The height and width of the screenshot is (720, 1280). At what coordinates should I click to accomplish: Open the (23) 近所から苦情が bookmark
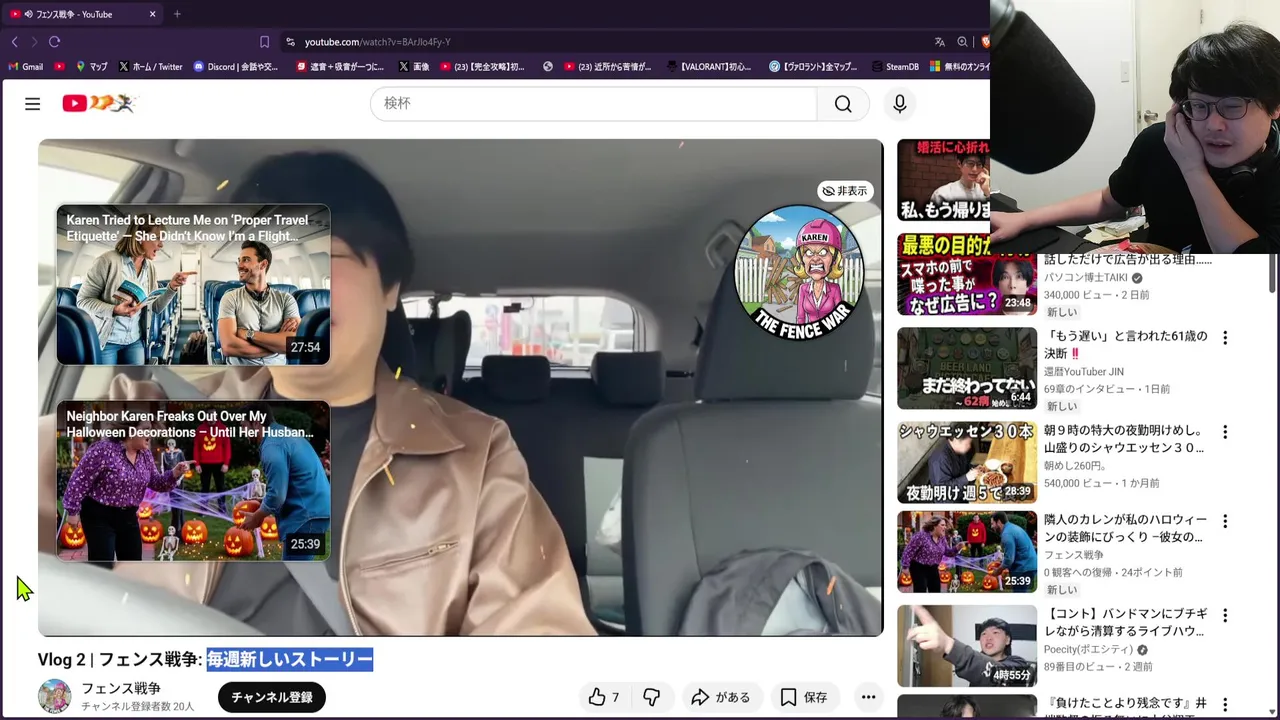coord(608,67)
